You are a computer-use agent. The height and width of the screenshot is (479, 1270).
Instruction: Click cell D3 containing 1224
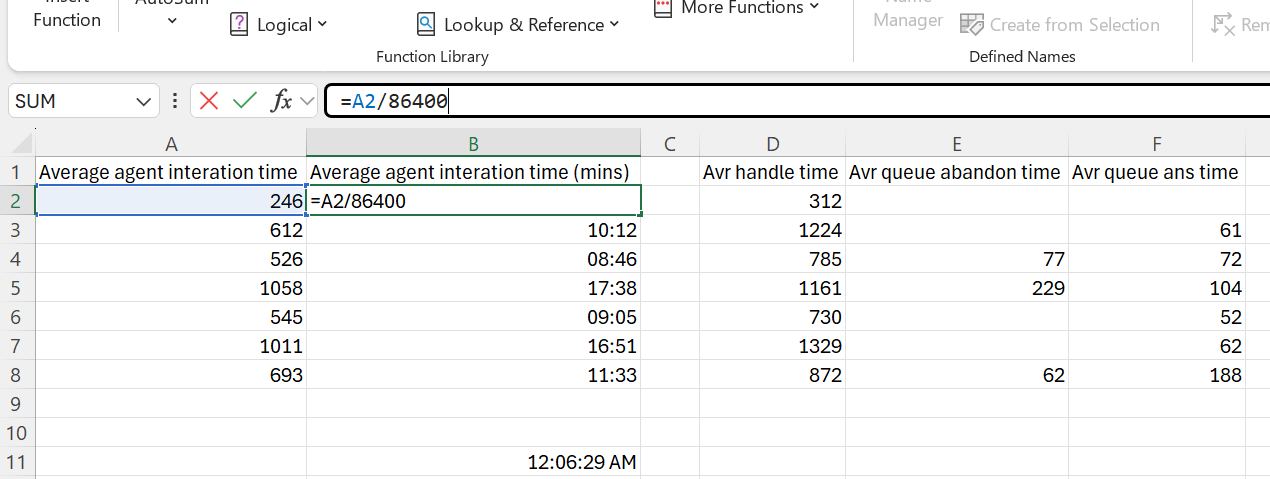point(772,230)
